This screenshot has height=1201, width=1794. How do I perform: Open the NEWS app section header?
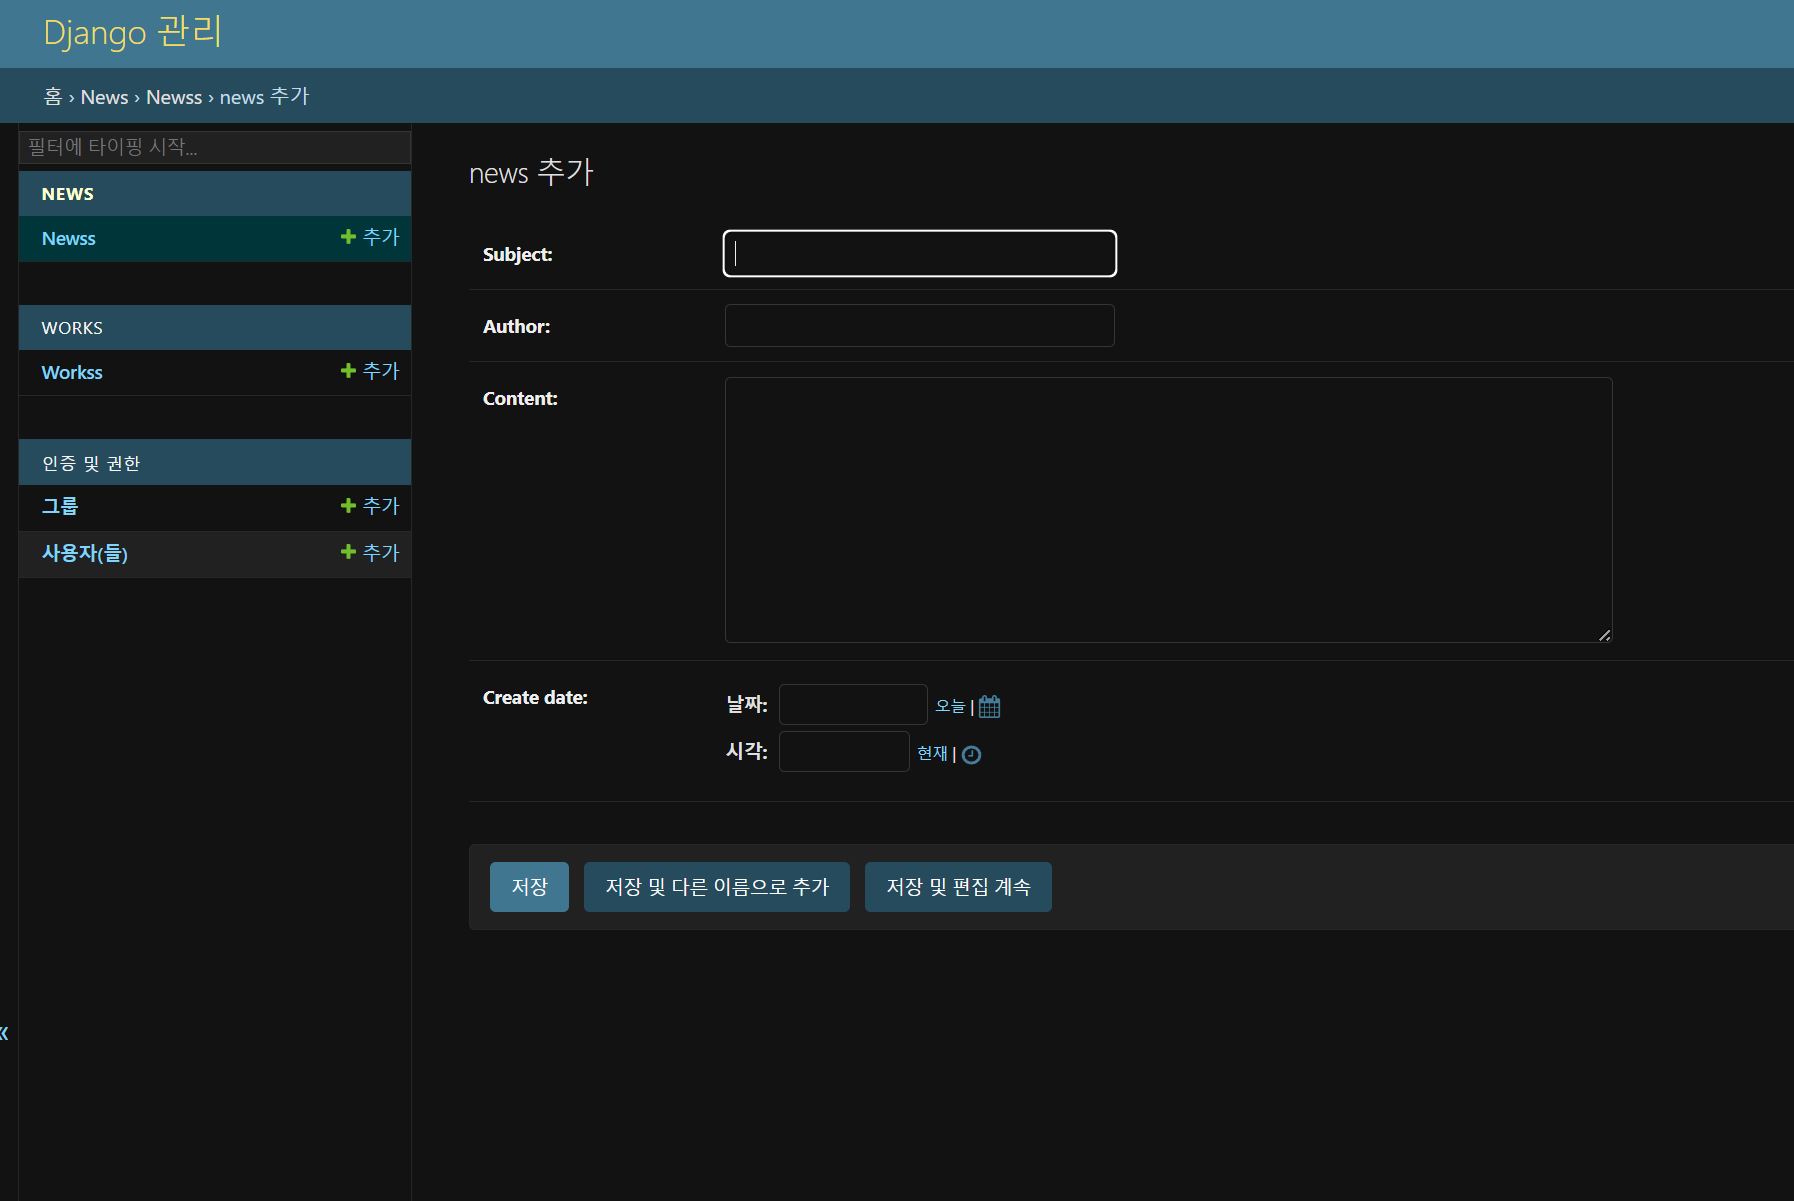[67, 194]
